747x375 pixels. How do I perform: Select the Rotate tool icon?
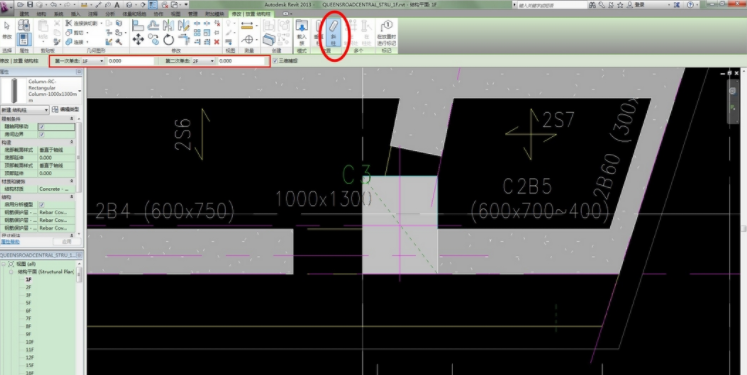tap(169, 40)
